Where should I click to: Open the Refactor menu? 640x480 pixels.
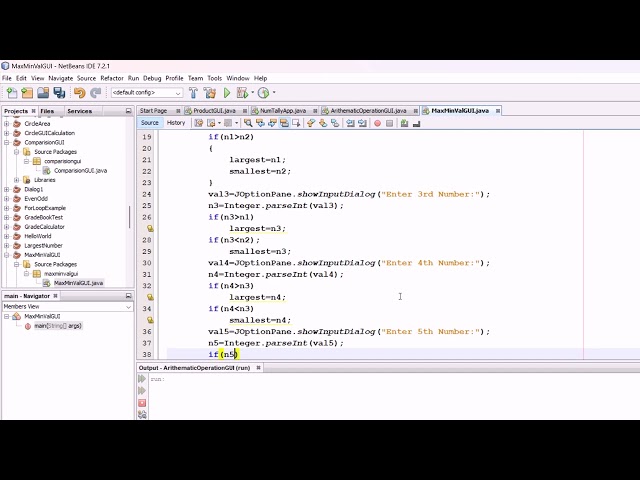point(112,78)
